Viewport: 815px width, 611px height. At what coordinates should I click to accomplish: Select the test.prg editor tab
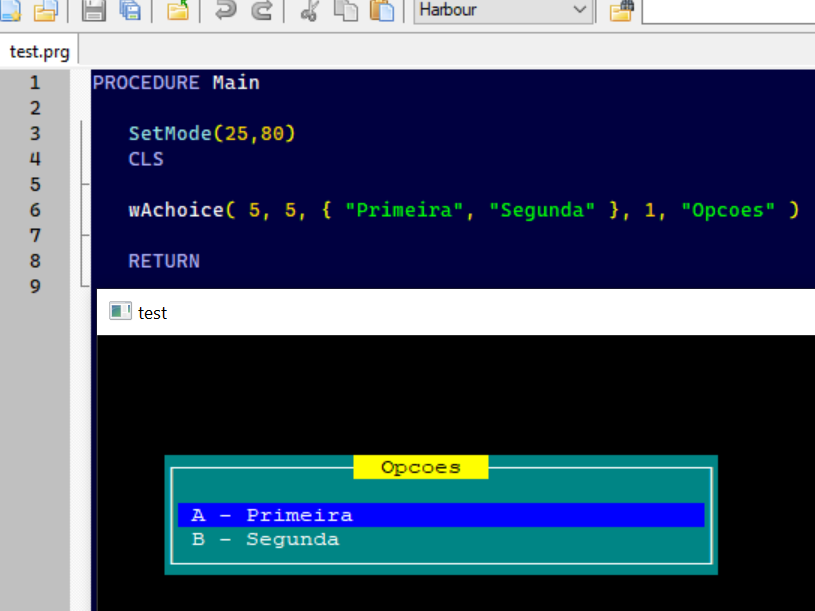tap(39, 52)
